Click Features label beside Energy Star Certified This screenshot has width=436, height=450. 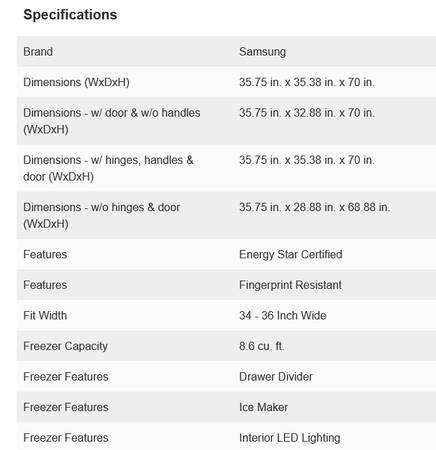45,255
